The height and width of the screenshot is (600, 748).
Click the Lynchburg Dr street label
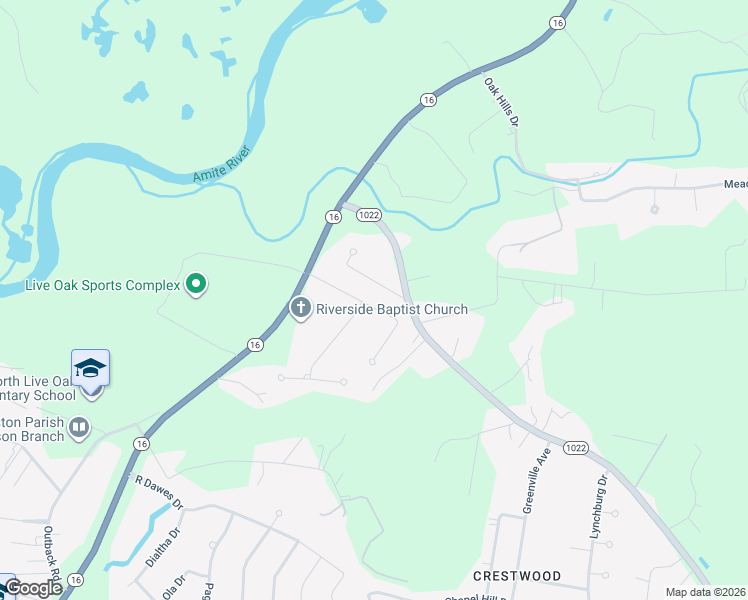click(x=599, y=507)
